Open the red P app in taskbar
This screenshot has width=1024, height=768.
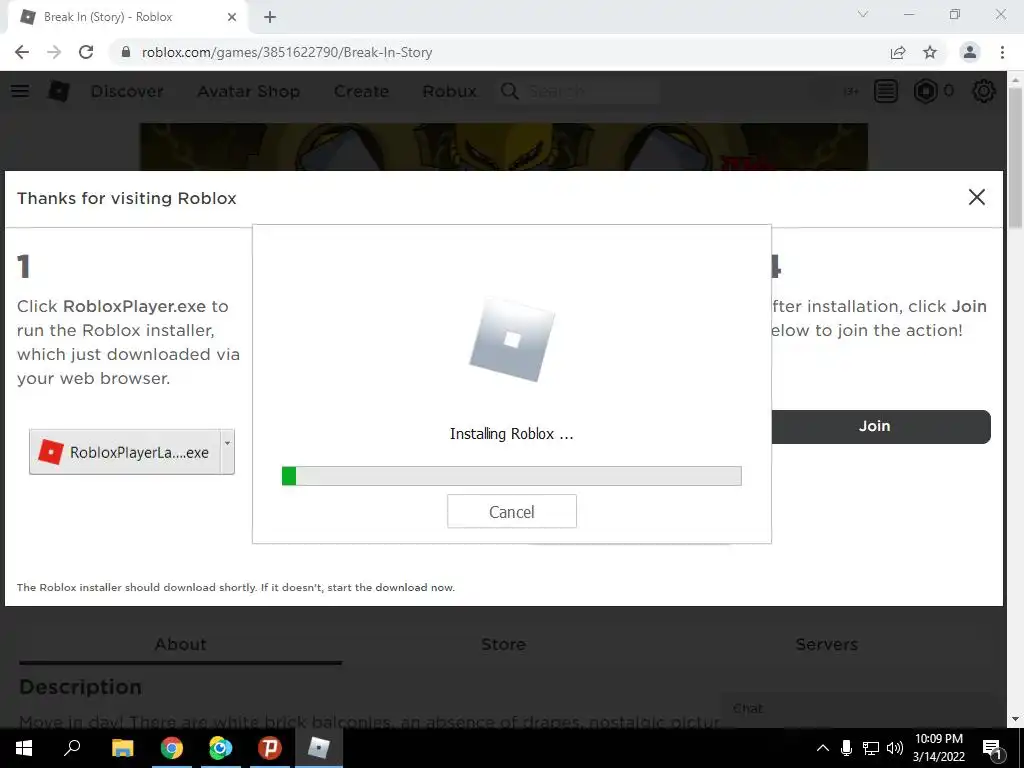click(269, 748)
